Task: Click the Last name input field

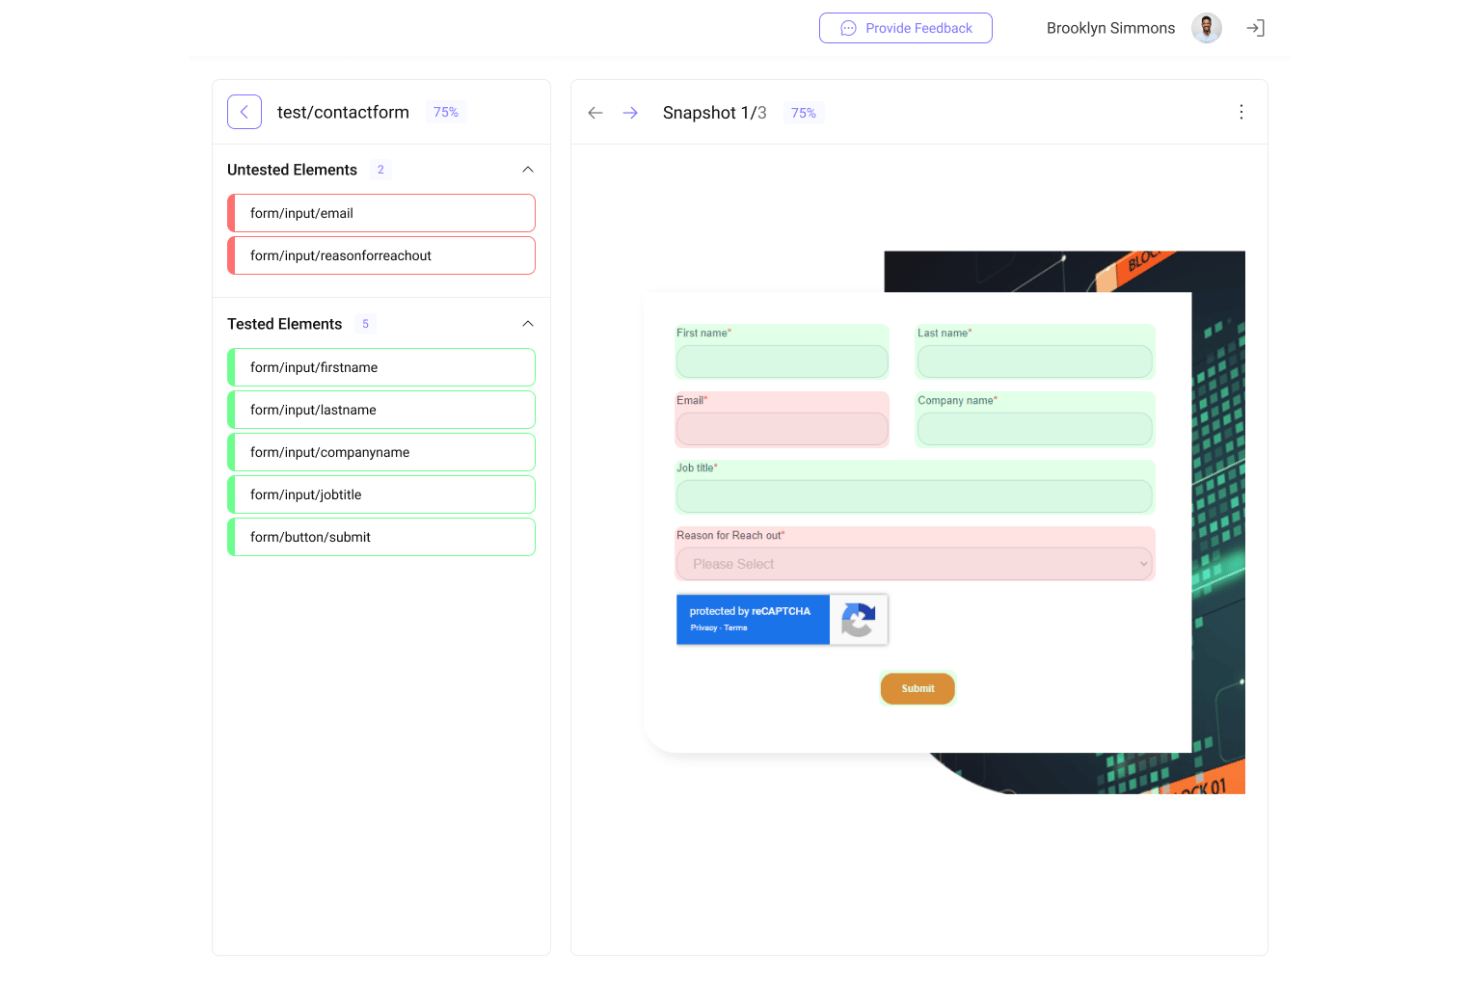Action: click(1035, 361)
